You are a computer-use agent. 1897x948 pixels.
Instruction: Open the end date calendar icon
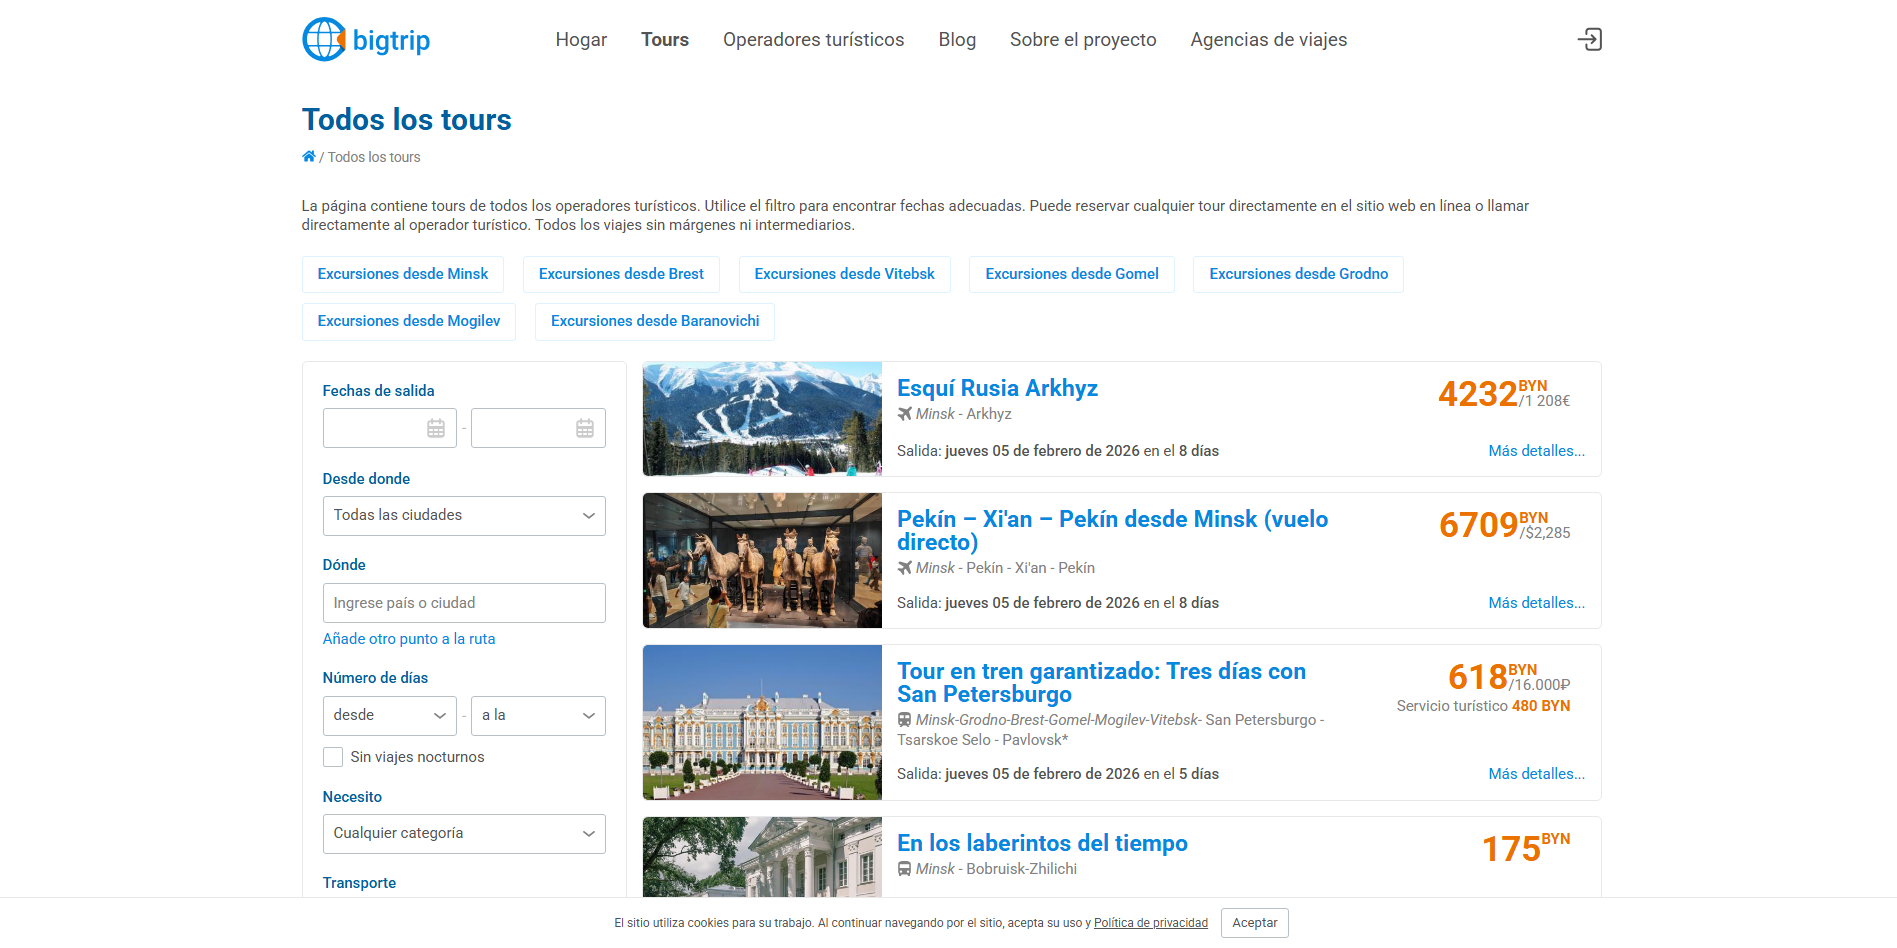(x=585, y=428)
